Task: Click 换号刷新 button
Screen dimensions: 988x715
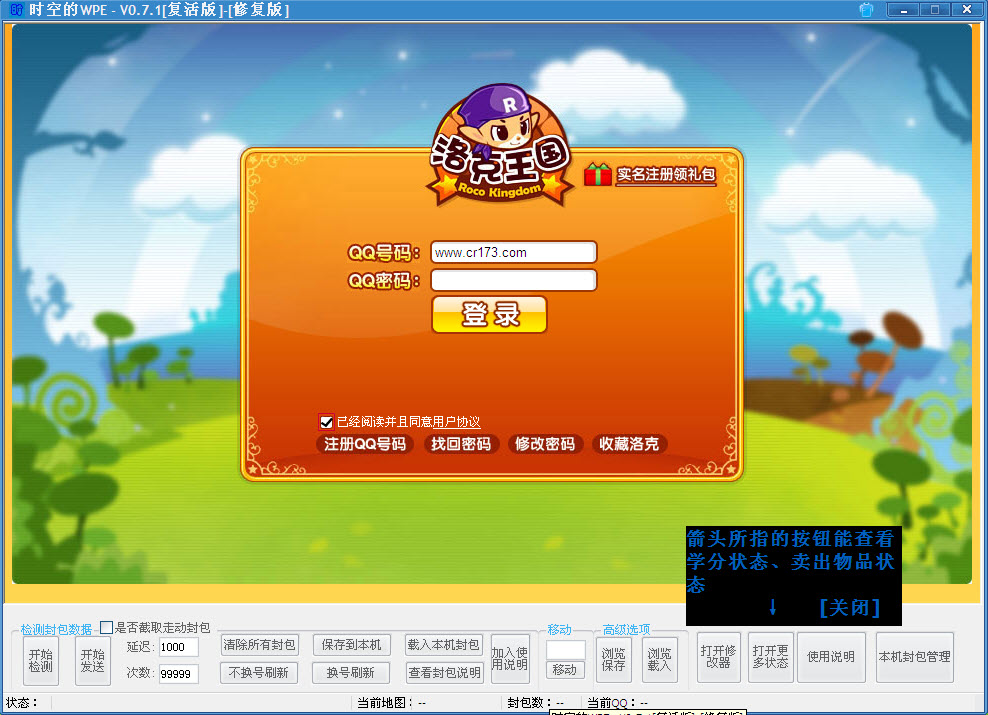Action: (351, 673)
